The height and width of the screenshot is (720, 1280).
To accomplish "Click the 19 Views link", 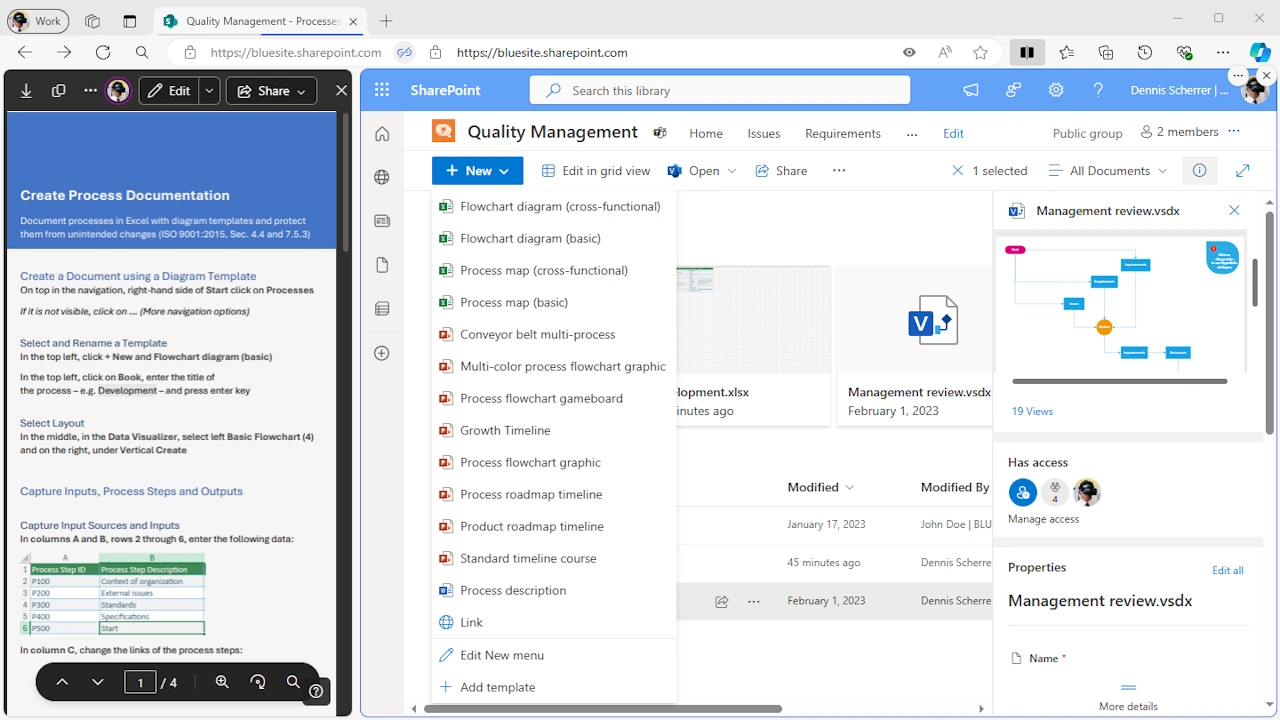I will [x=1032, y=411].
